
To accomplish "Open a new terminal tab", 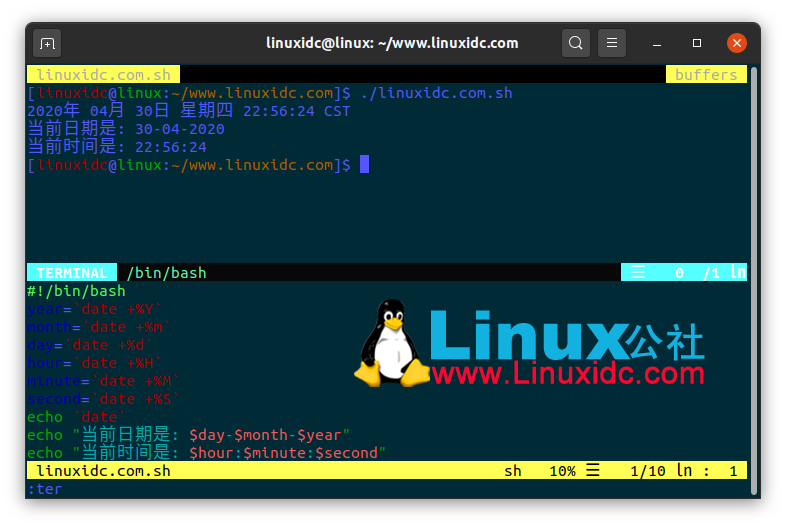I will tap(47, 43).
